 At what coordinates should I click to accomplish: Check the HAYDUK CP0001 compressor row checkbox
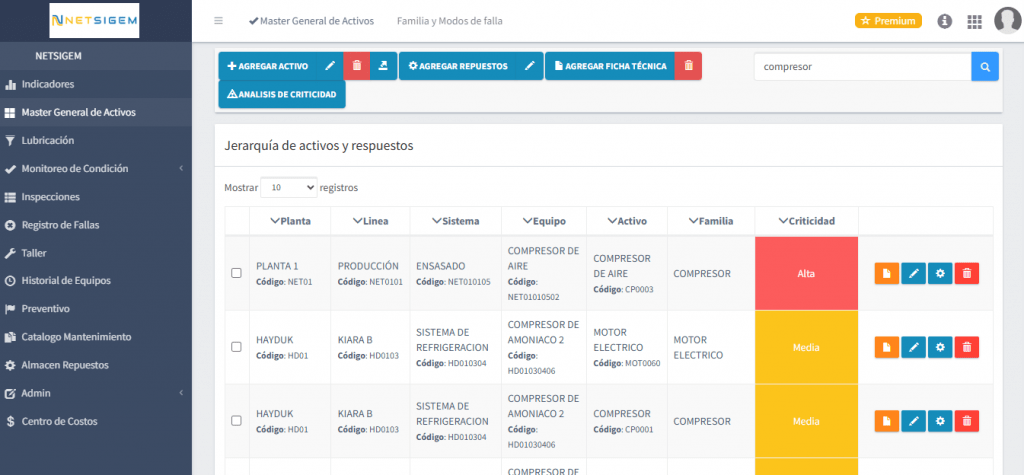pos(236,421)
